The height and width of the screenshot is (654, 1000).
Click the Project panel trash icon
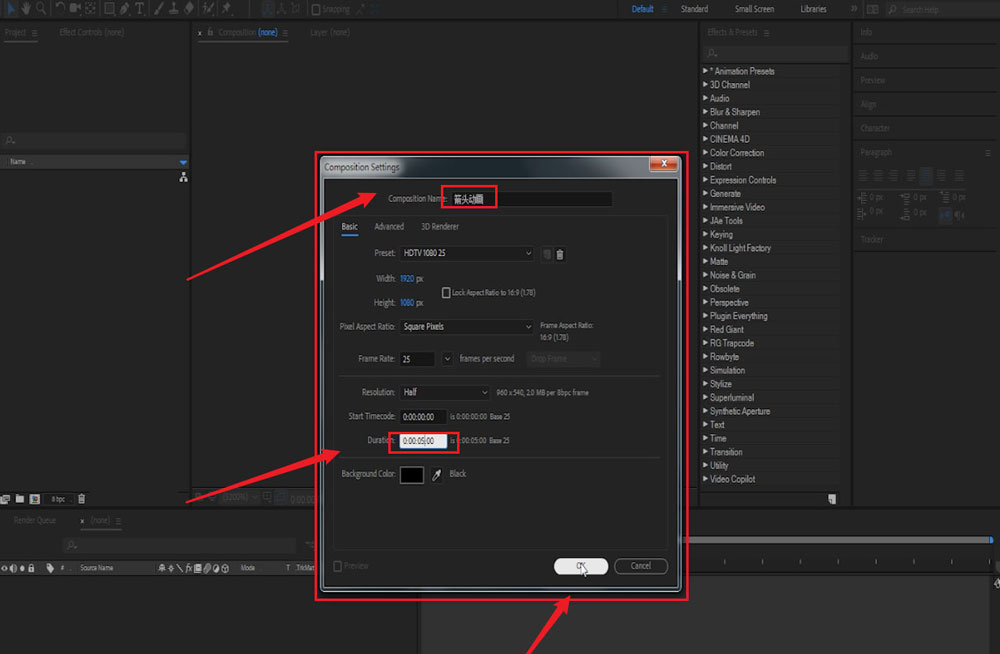tap(82, 498)
